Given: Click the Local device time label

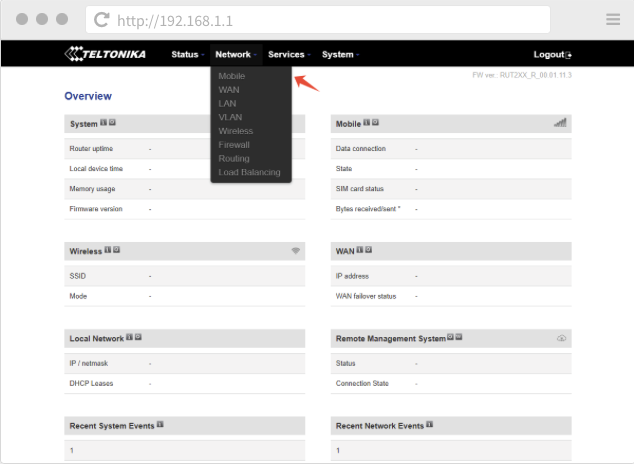Looking at the screenshot, I should pos(96,169).
